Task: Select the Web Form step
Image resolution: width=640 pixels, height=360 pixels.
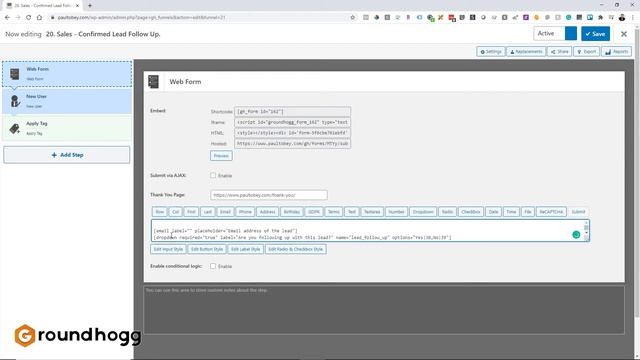Action: click(x=67, y=74)
